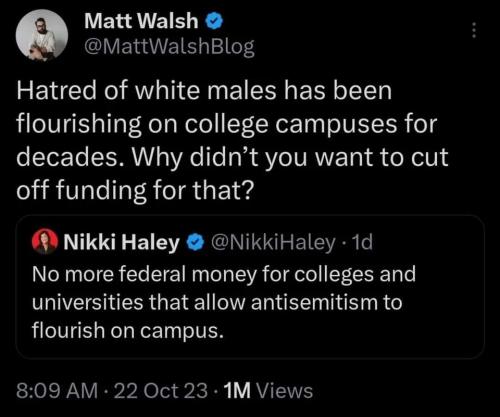Screen dimensions: 500x417
Task: Click the quoted text 'flourish on campus.'
Action: (x=128, y=331)
